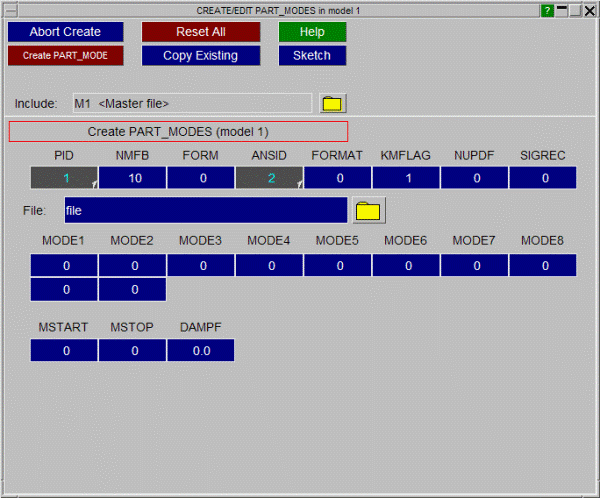Click the green question mark help icon
The height and width of the screenshot is (498, 600).
click(x=547, y=10)
